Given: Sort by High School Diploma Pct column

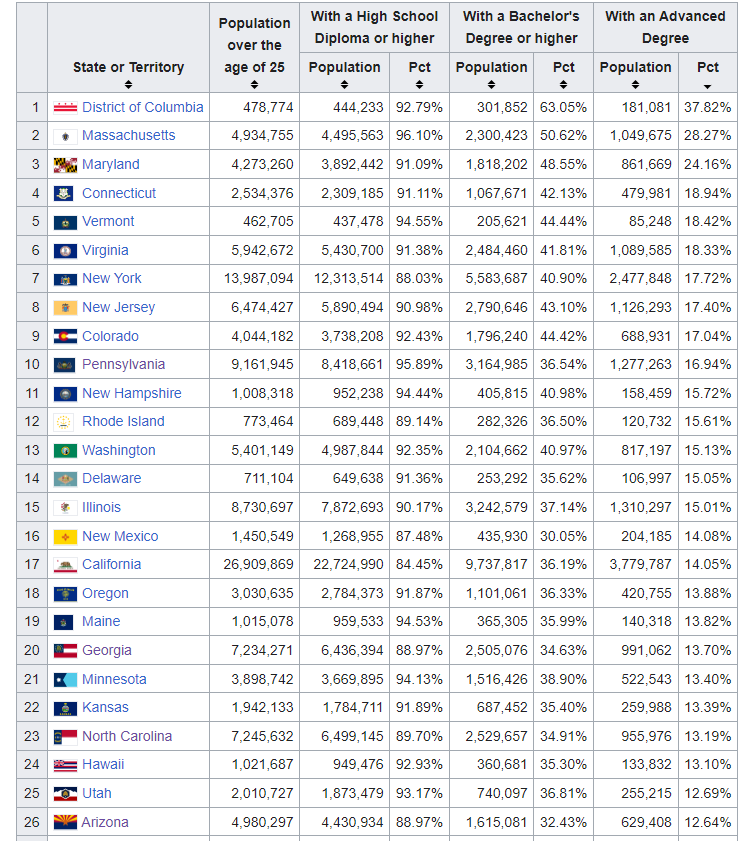Looking at the screenshot, I should click(x=420, y=85).
